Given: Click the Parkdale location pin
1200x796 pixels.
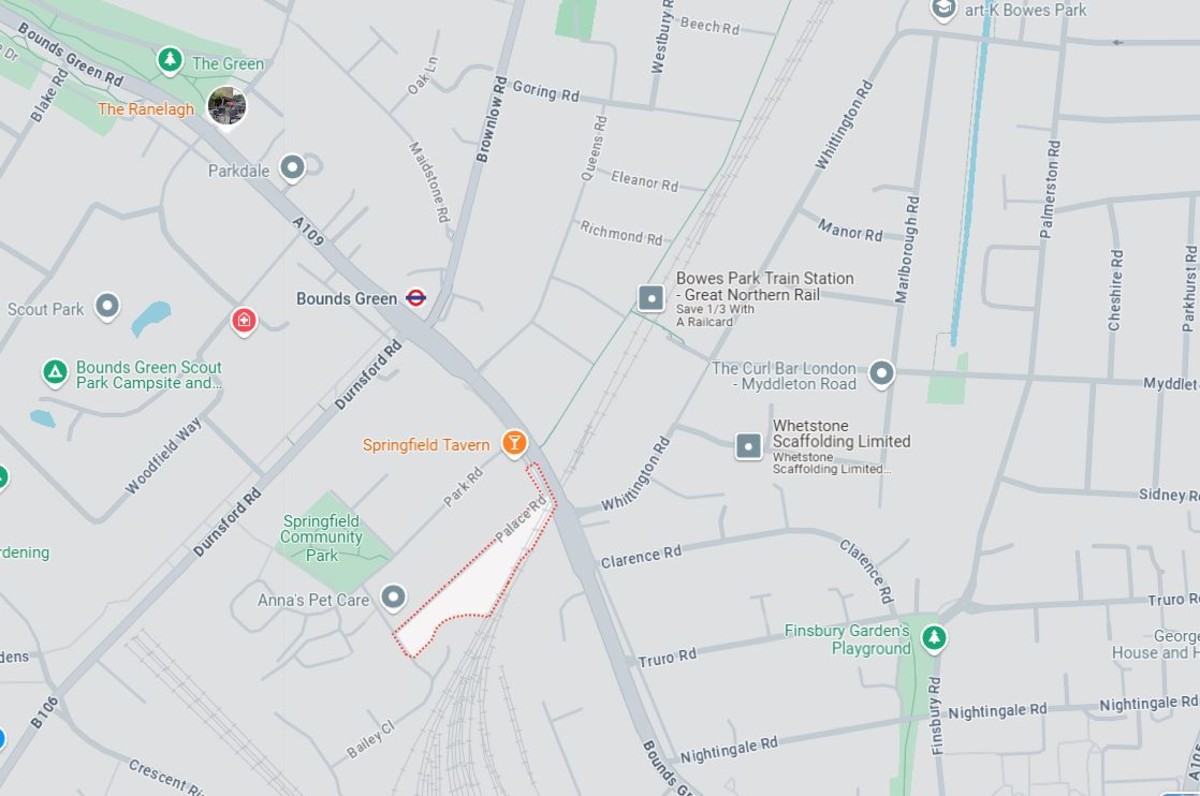Looking at the screenshot, I should click(x=292, y=168).
